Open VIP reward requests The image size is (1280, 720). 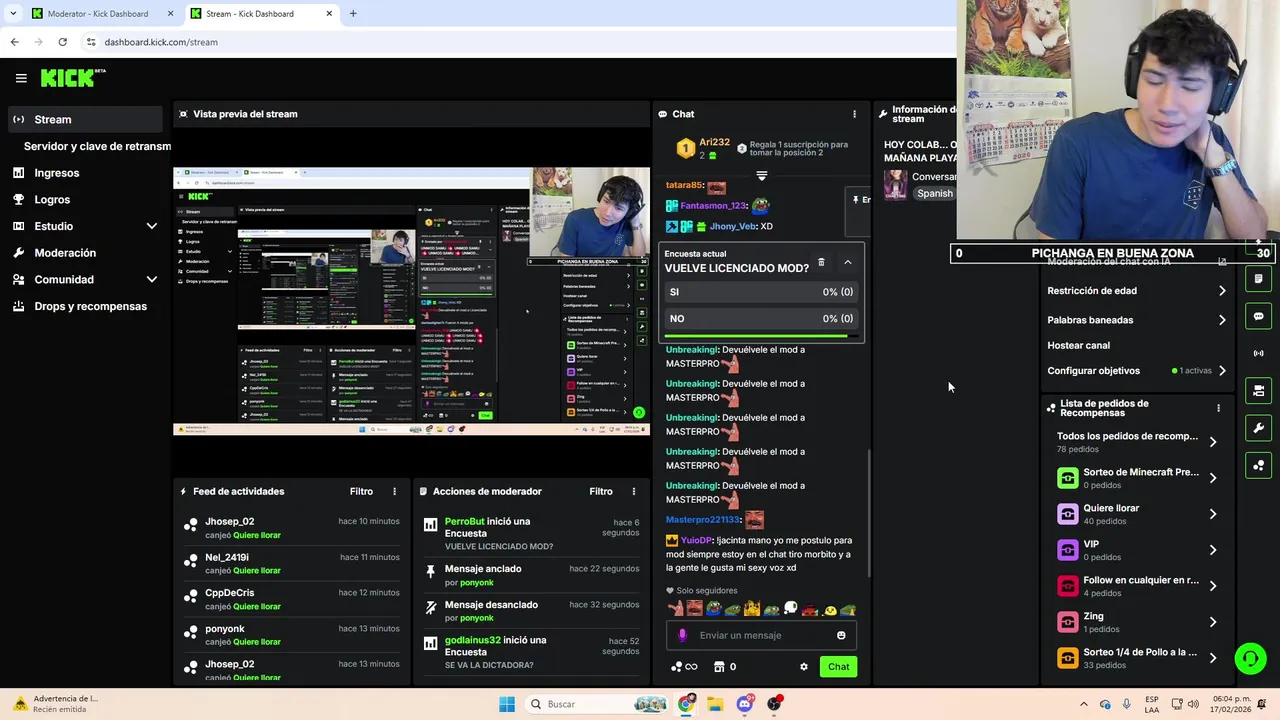tap(1137, 550)
